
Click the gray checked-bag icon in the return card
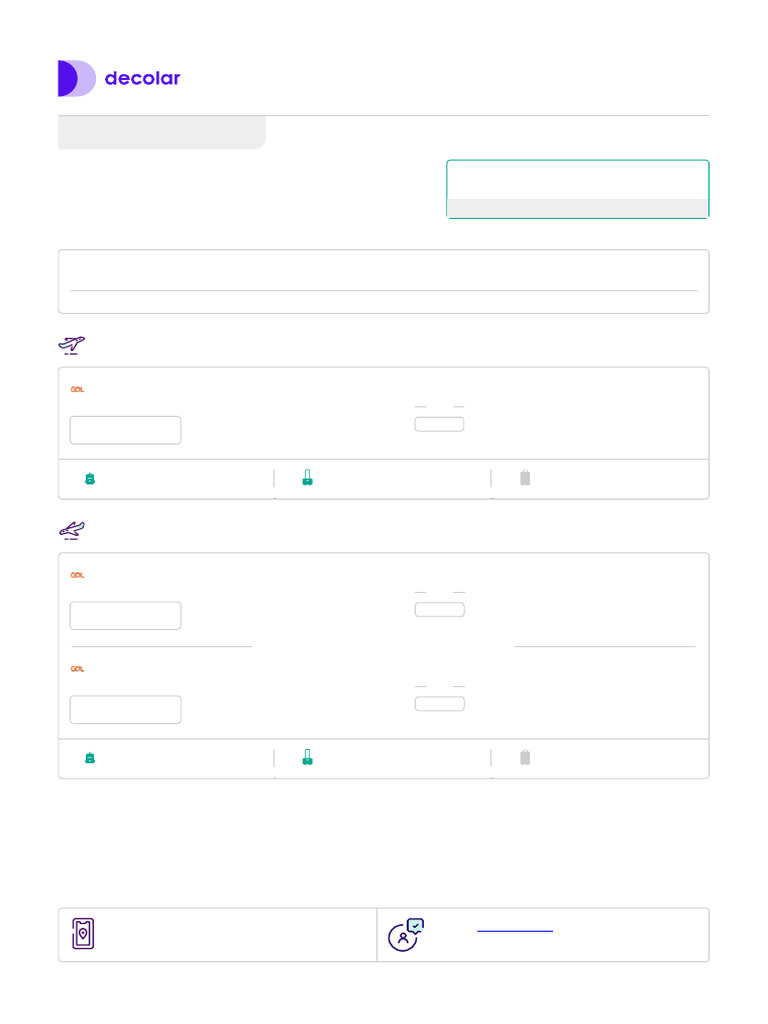click(525, 758)
